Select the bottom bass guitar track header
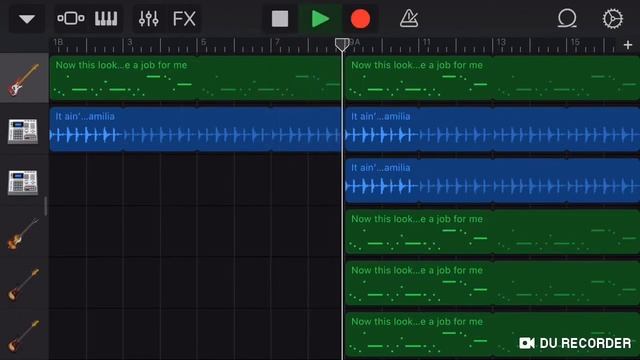This screenshot has width=640, height=360. [x=24, y=335]
